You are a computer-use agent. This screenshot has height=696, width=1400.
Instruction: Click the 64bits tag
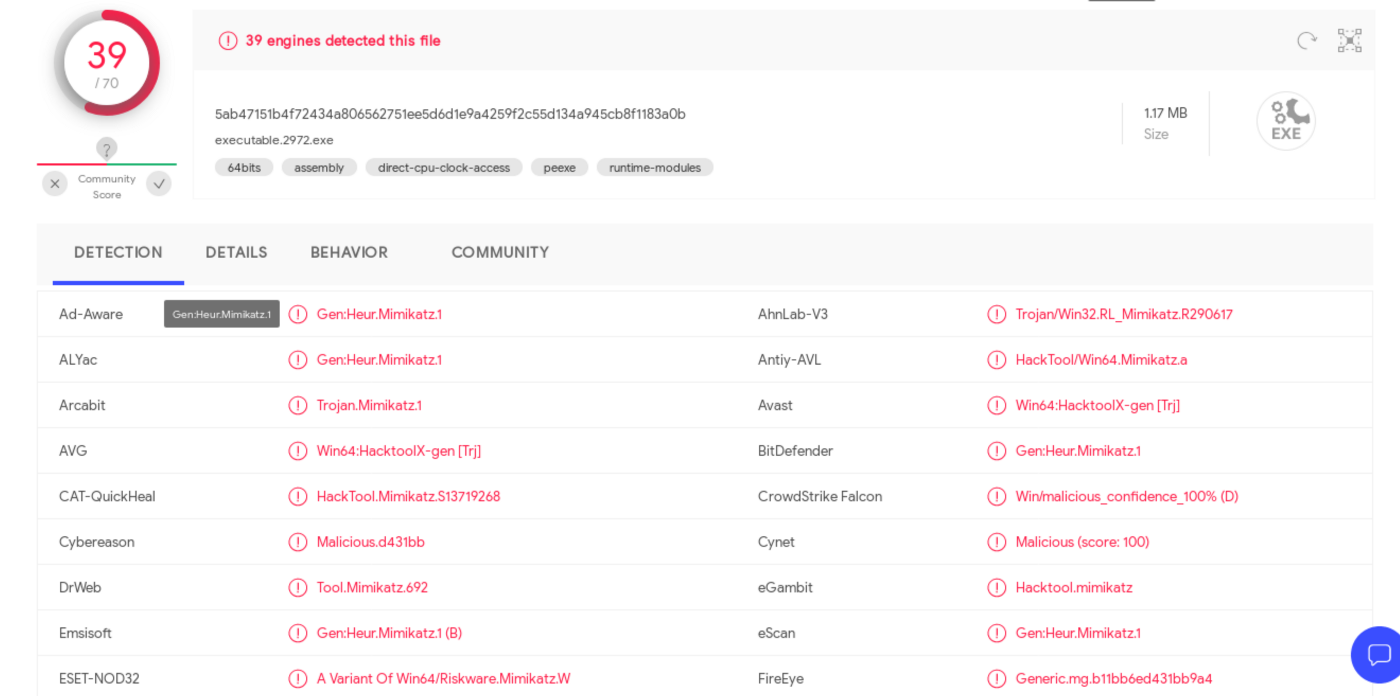[244, 168]
